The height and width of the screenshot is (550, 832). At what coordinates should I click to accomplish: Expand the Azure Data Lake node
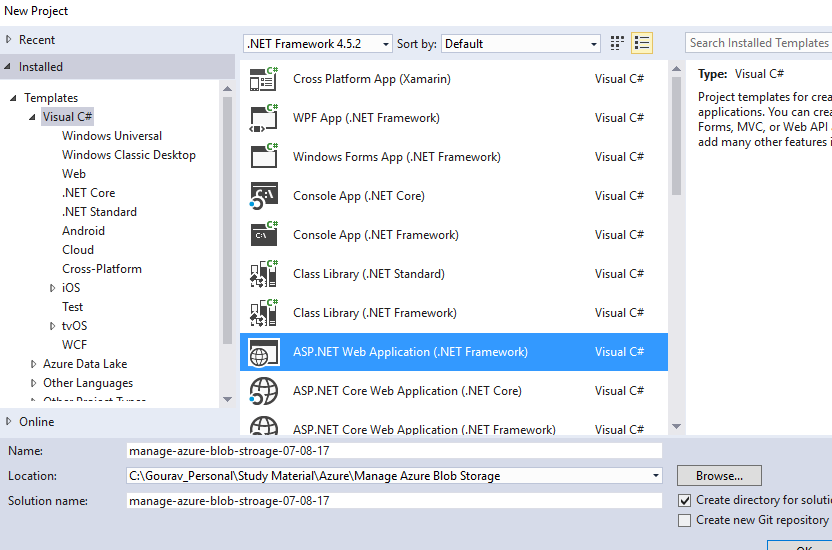[33, 364]
